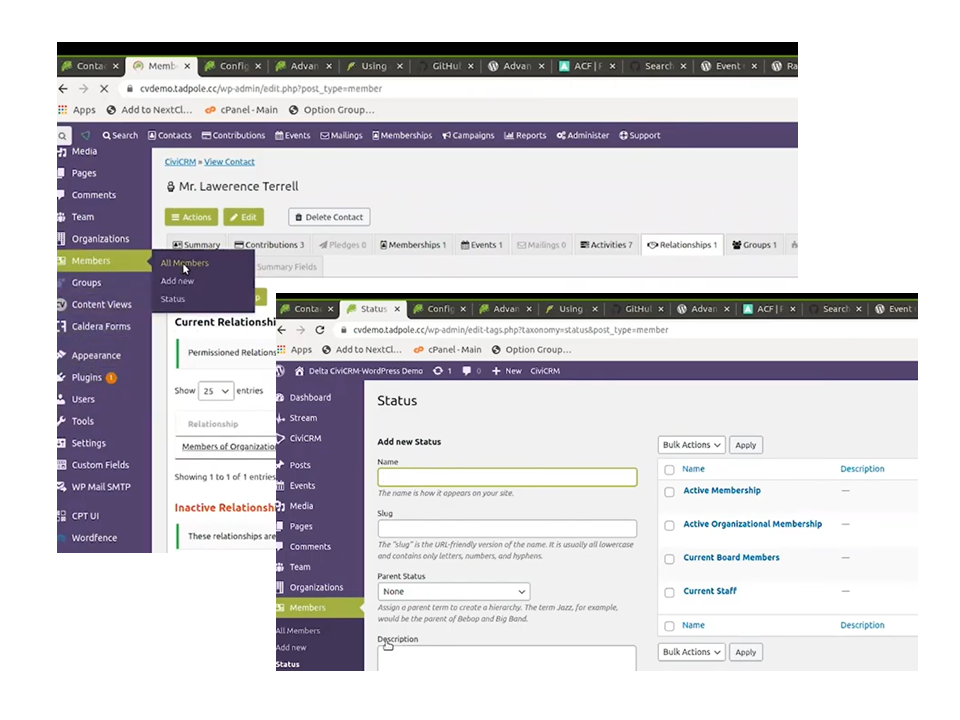Open the Members of Organization relationship link
960x720 pixels.
point(228,447)
